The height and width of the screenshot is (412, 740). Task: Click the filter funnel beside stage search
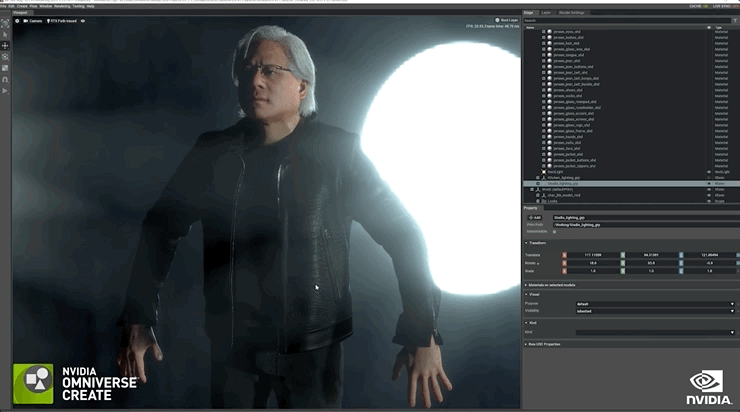735,21
